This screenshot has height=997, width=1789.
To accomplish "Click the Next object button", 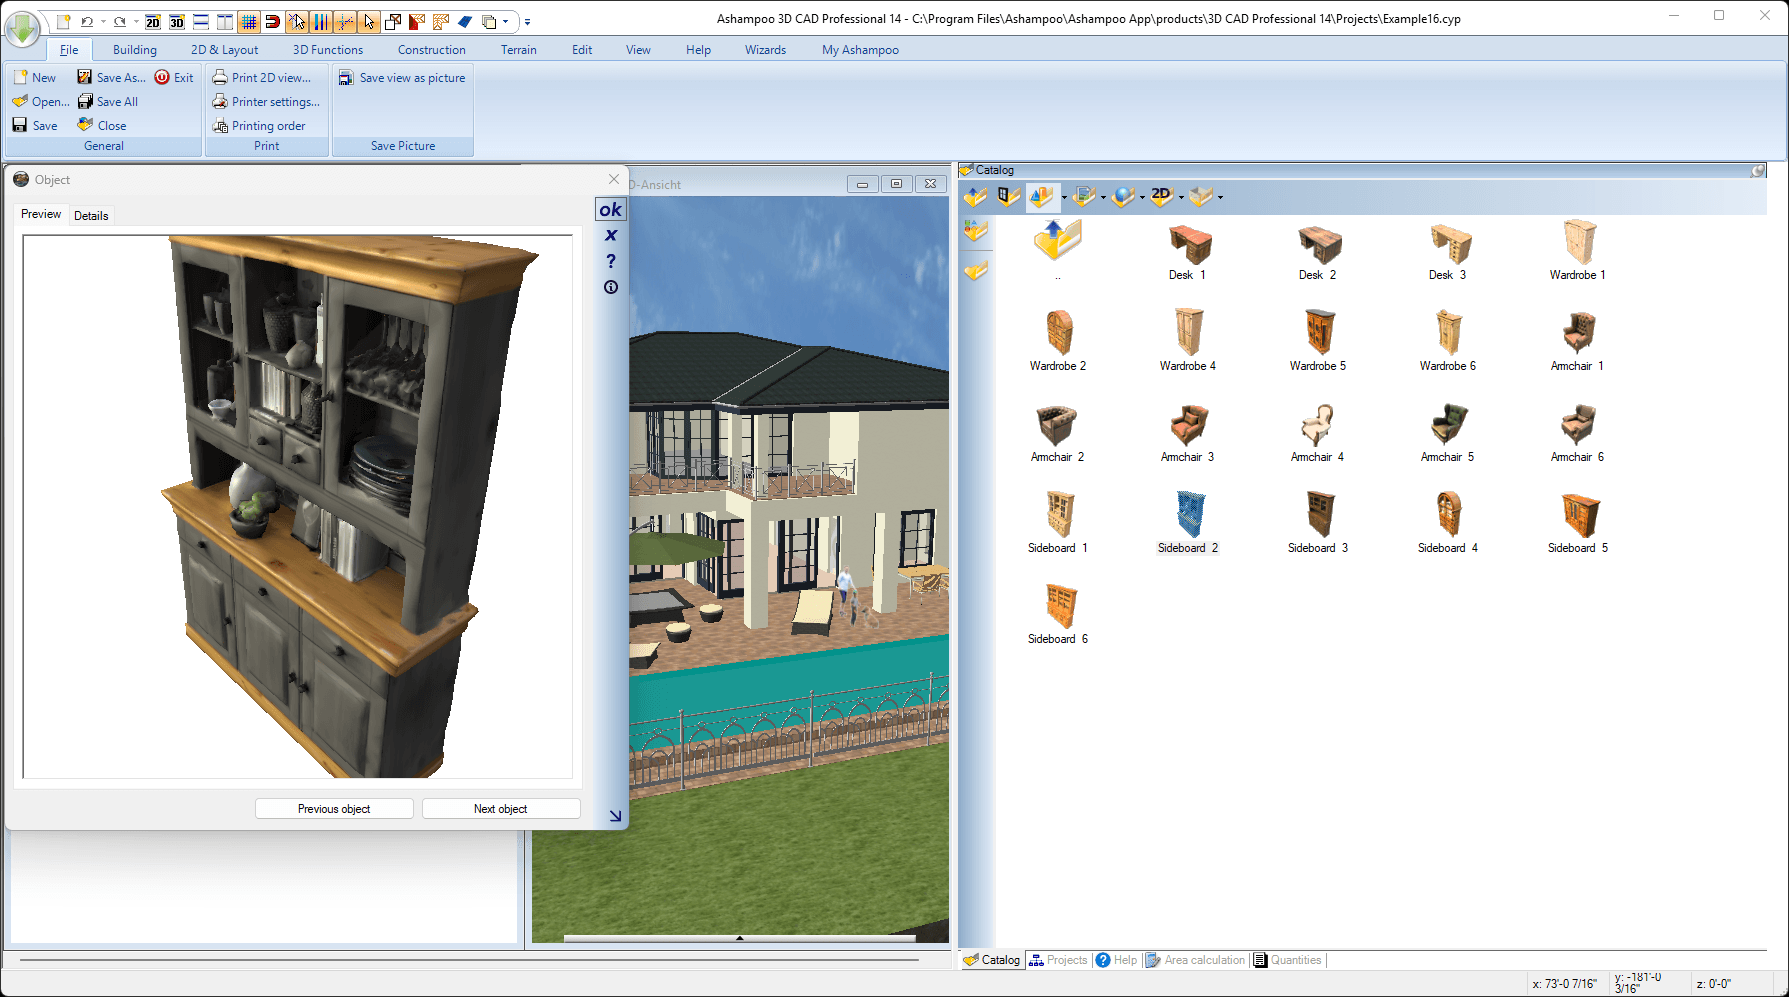I will tap(501, 808).
